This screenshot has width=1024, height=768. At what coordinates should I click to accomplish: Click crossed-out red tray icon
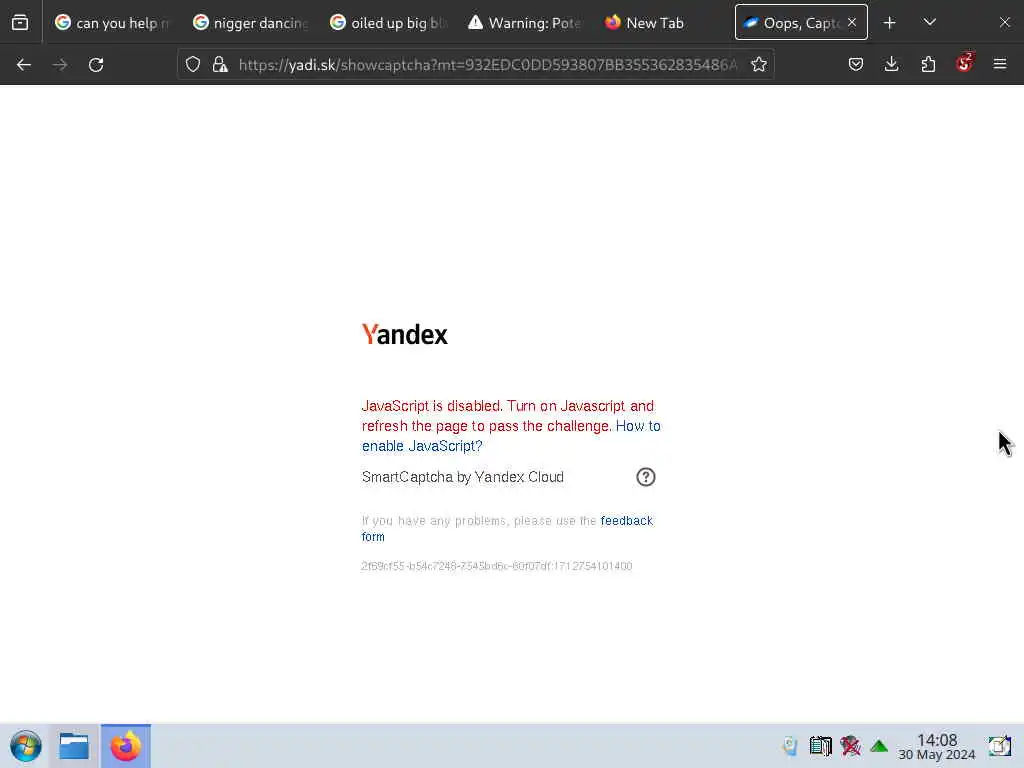coord(850,746)
